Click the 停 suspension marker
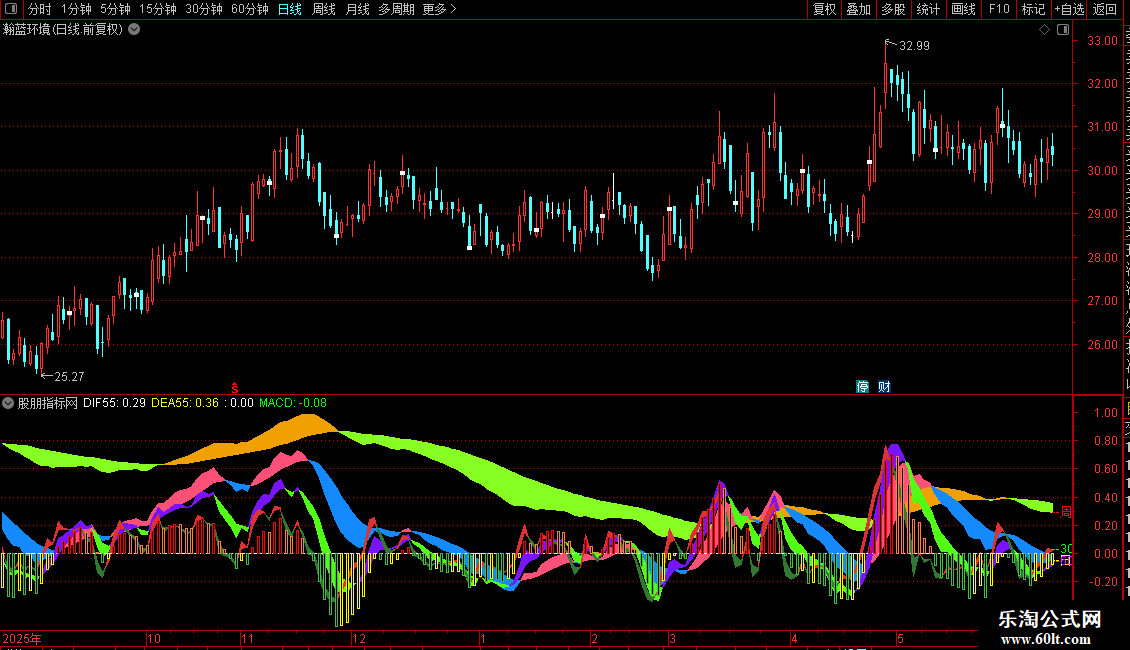Screen dimensions: 1130x650 click(x=863, y=387)
